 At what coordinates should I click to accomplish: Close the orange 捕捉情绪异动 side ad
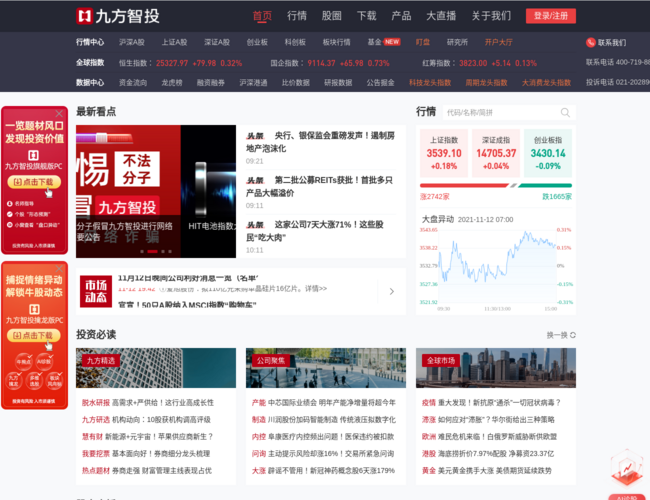click(59, 268)
